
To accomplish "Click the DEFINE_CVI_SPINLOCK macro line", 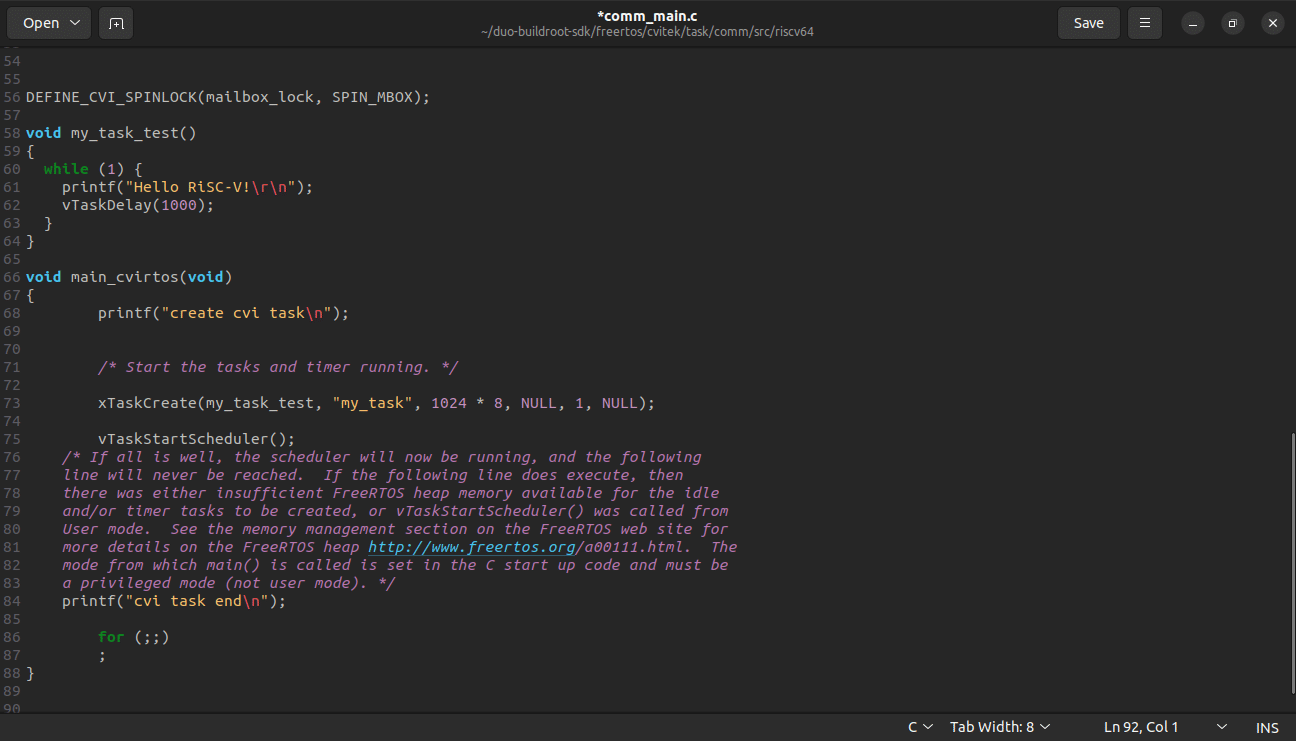I will (227, 97).
